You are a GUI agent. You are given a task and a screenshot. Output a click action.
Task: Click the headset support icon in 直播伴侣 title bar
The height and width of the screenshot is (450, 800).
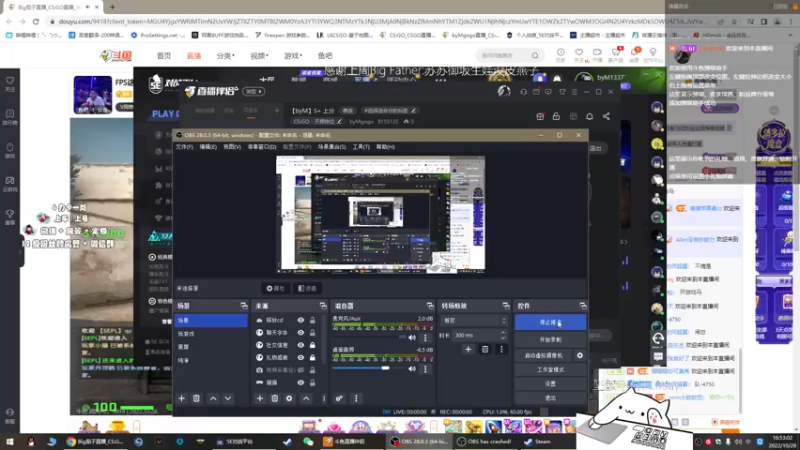pyautogui.click(x=523, y=92)
